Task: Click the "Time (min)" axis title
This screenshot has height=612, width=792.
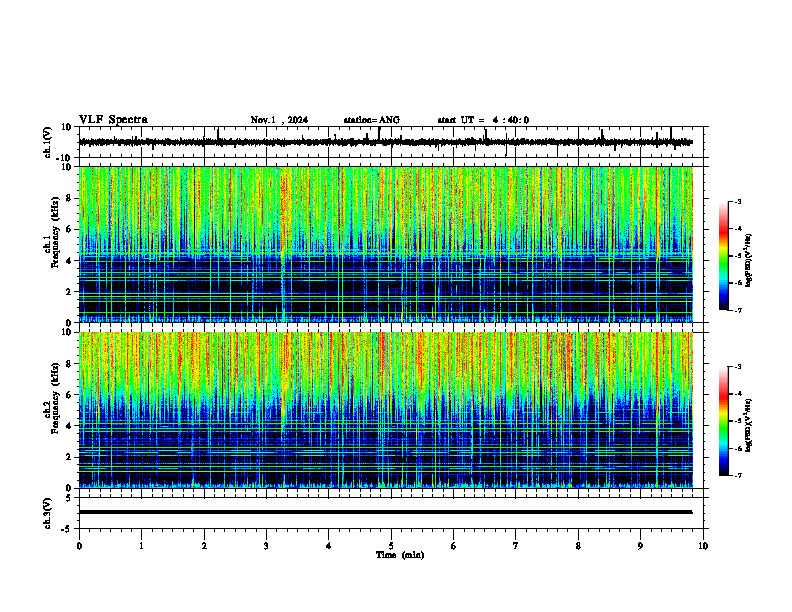Action: 400,555
